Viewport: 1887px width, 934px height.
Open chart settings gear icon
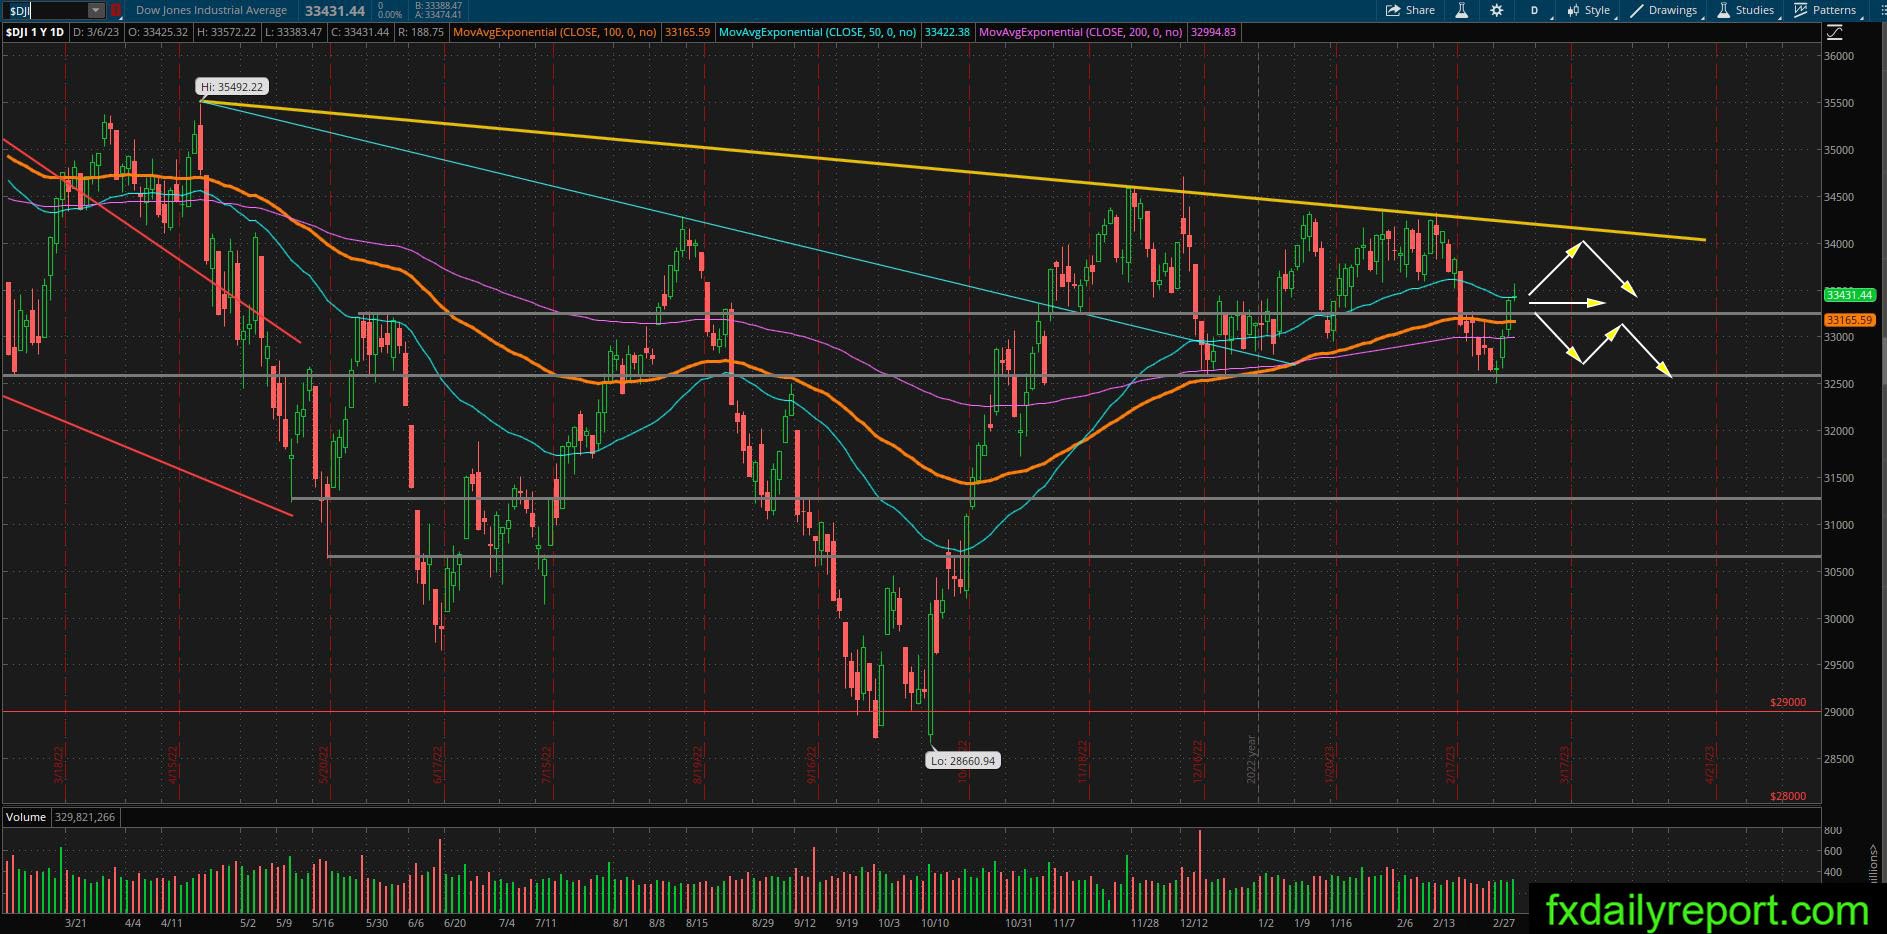(1496, 10)
